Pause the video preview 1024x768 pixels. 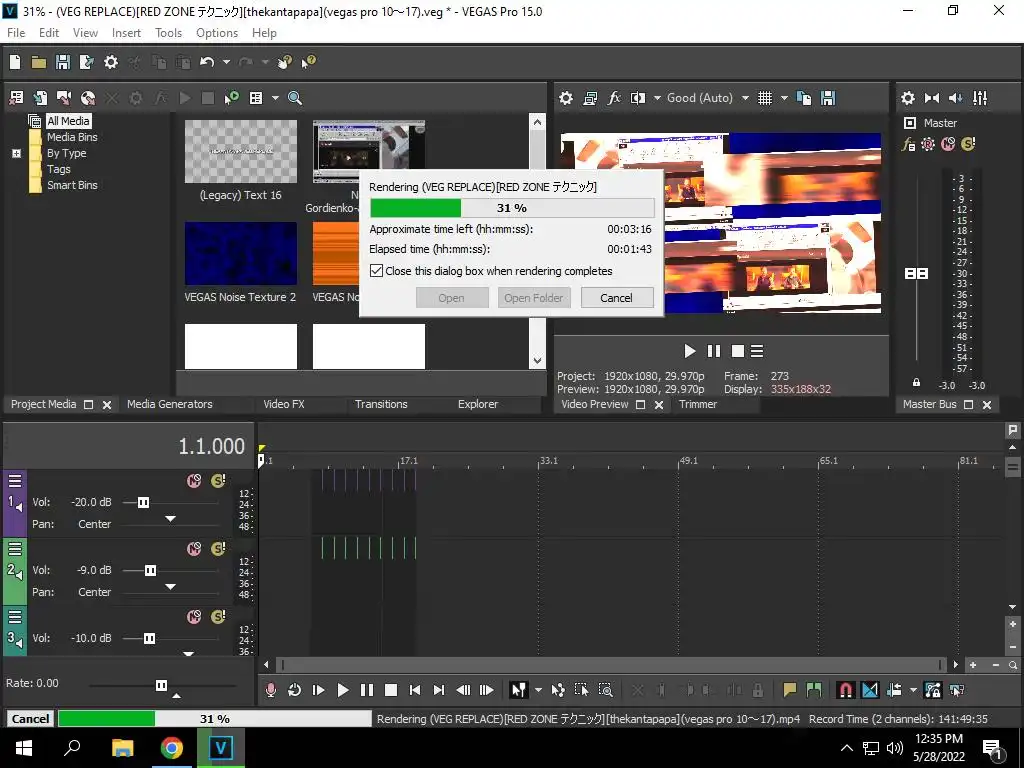click(x=714, y=351)
